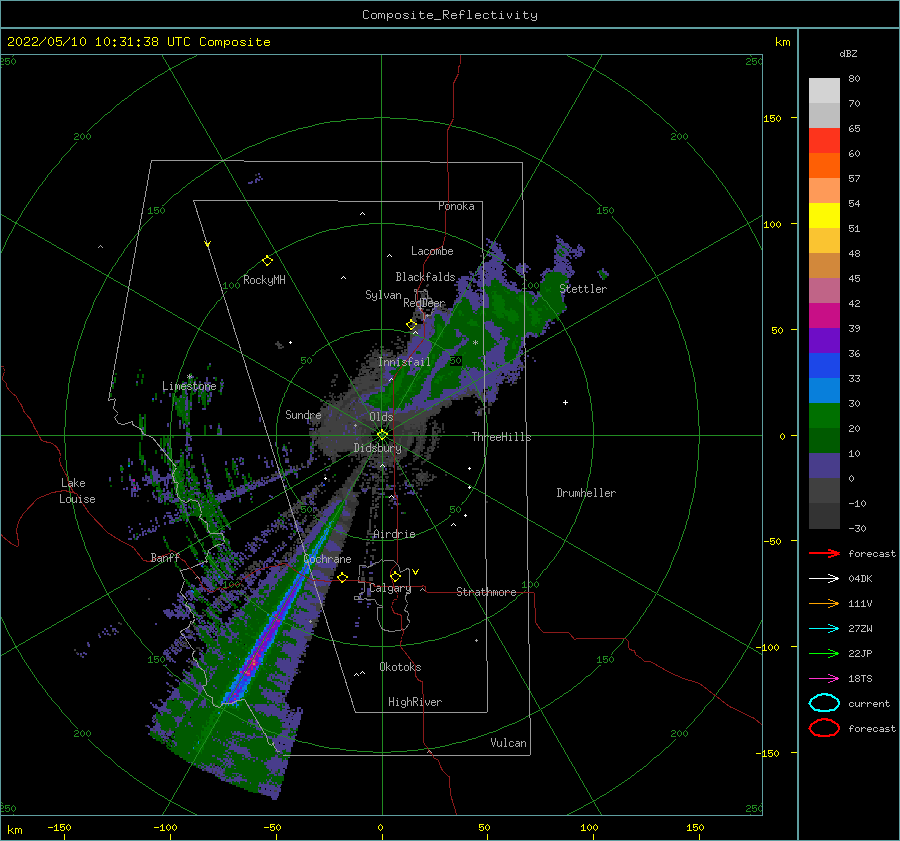Click the Didsbury label

(378, 448)
